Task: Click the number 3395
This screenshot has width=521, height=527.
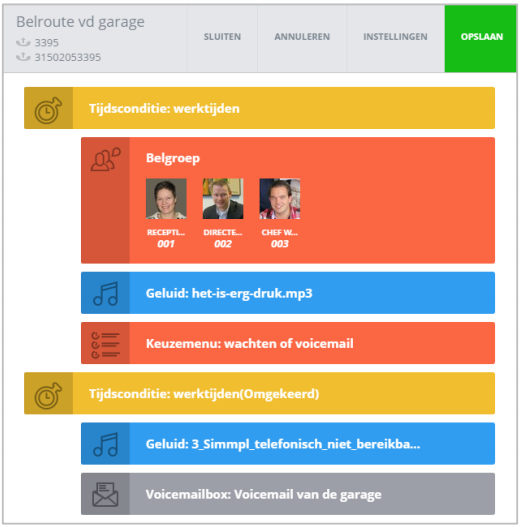Action: [x=47, y=43]
